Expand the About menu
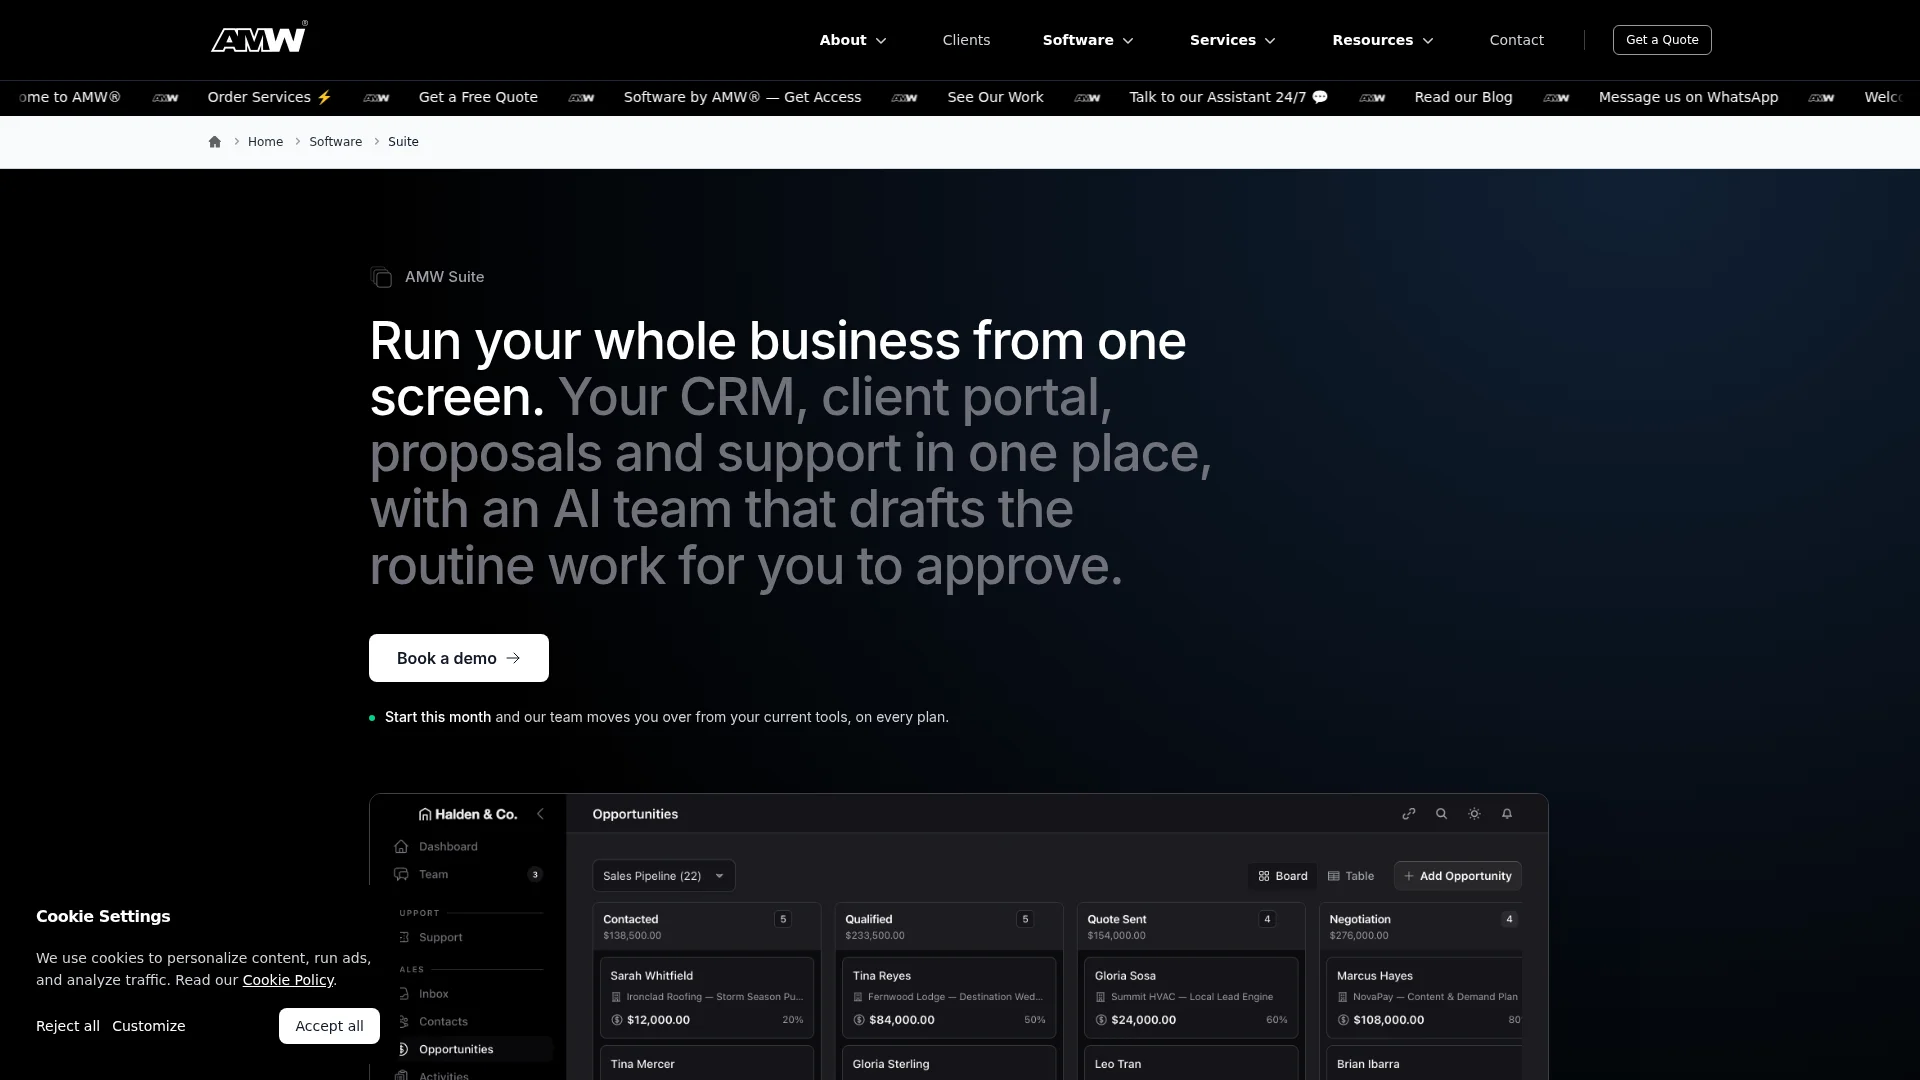 (853, 40)
